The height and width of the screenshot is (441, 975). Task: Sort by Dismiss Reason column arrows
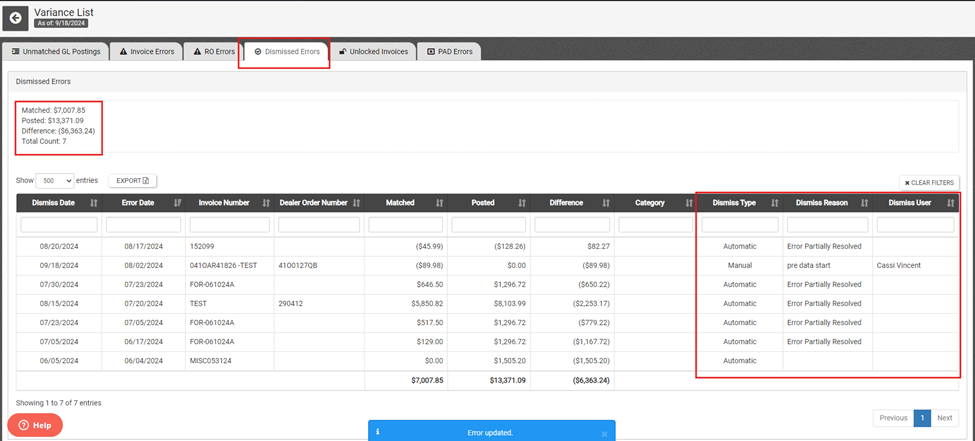pos(864,203)
